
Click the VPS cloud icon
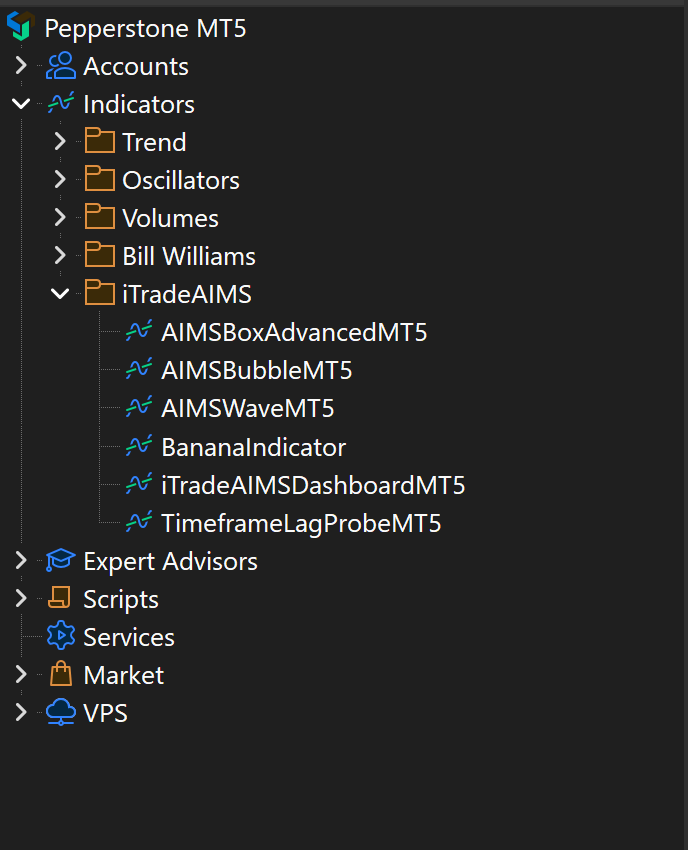click(61, 712)
